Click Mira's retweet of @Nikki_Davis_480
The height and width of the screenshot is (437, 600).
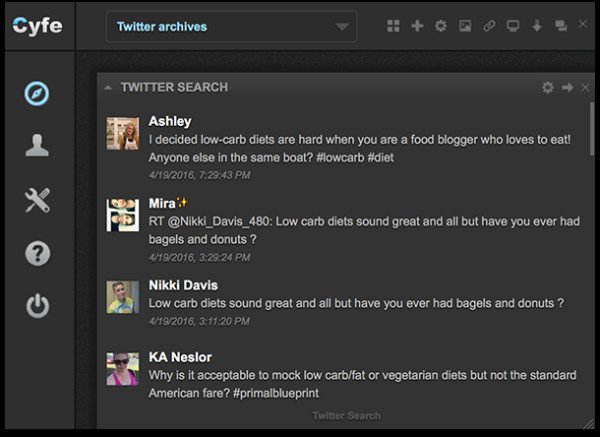[364, 230]
